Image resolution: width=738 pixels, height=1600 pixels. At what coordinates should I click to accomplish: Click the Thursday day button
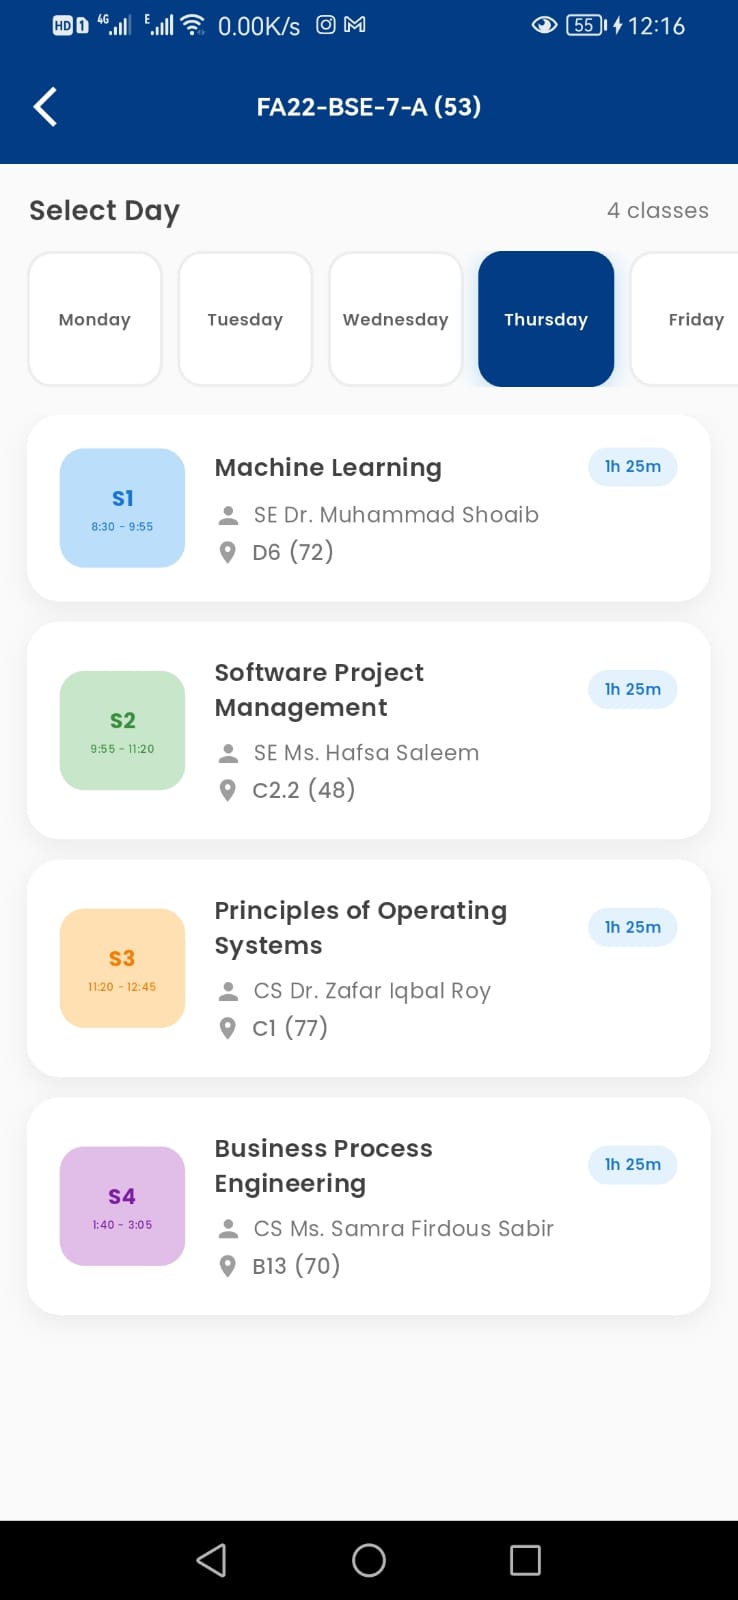coord(546,319)
